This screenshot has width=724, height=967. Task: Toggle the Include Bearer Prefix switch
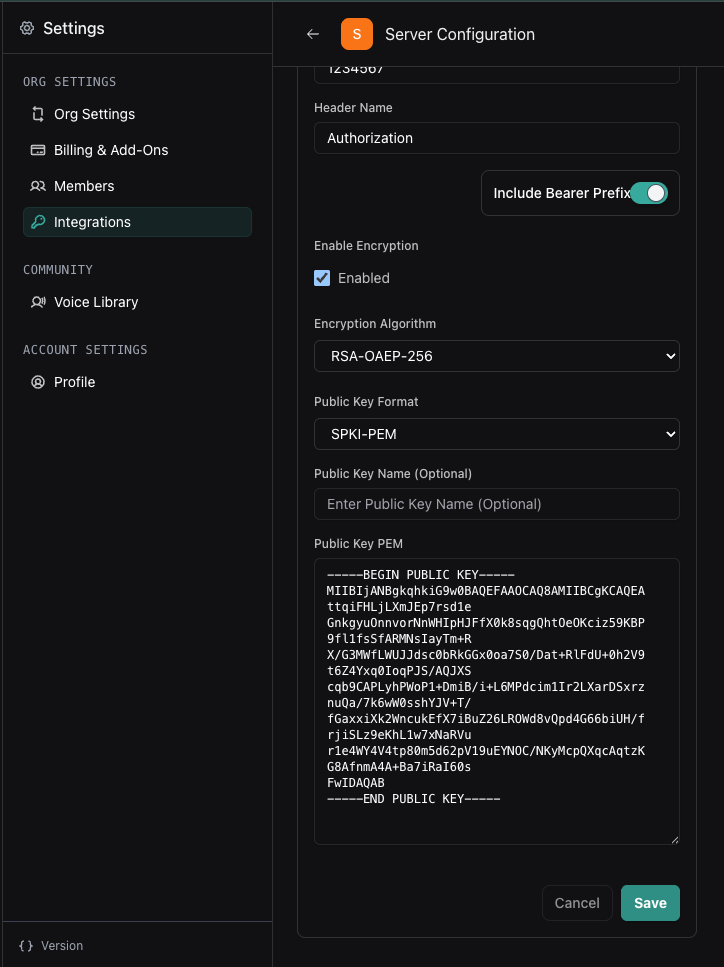(x=649, y=193)
